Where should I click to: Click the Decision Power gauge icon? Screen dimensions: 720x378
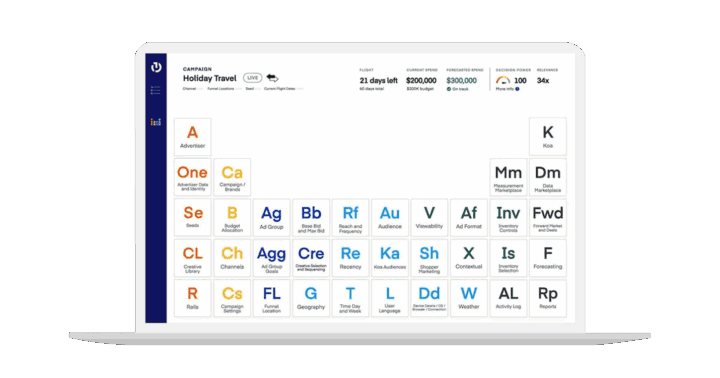[x=503, y=80]
